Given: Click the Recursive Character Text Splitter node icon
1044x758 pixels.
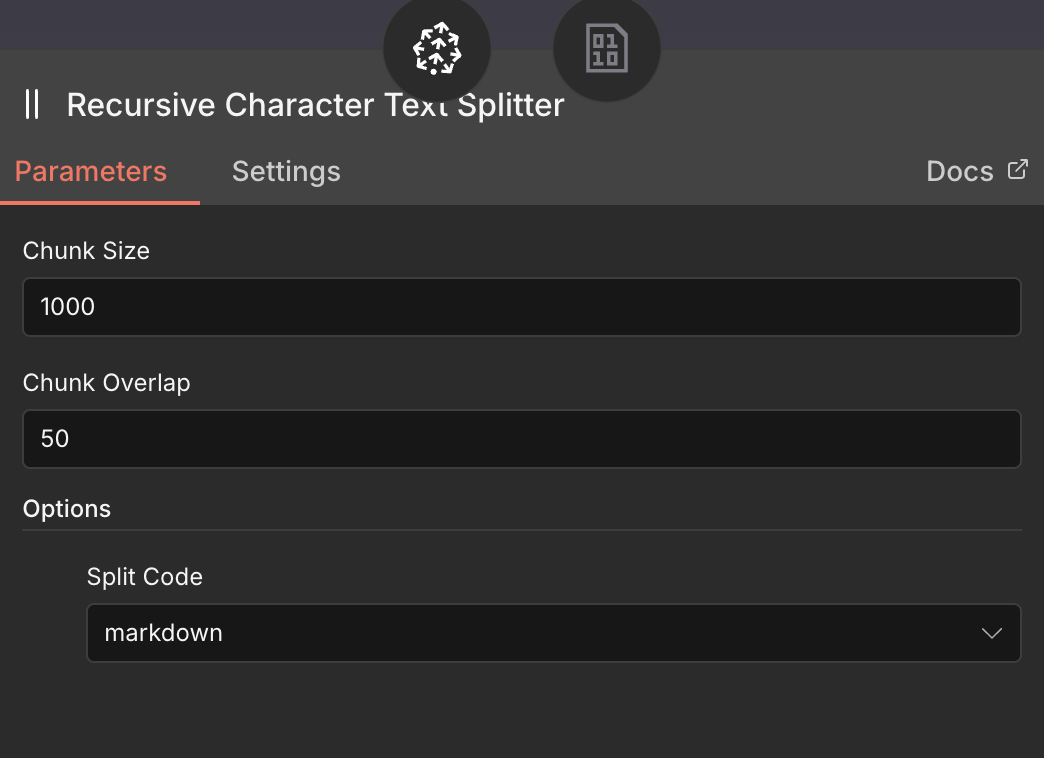Looking at the screenshot, I should point(436,48).
